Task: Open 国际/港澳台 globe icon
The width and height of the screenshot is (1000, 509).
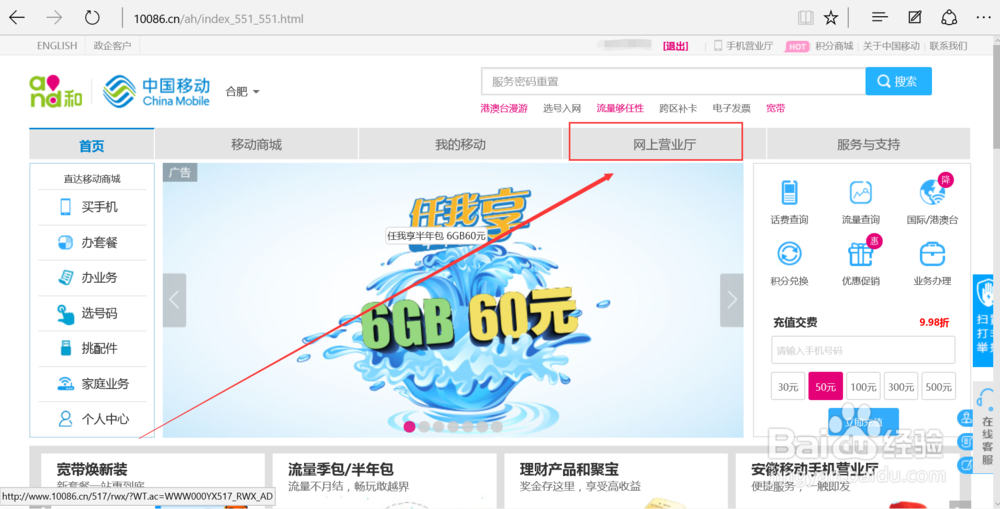Action: point(932,192)
